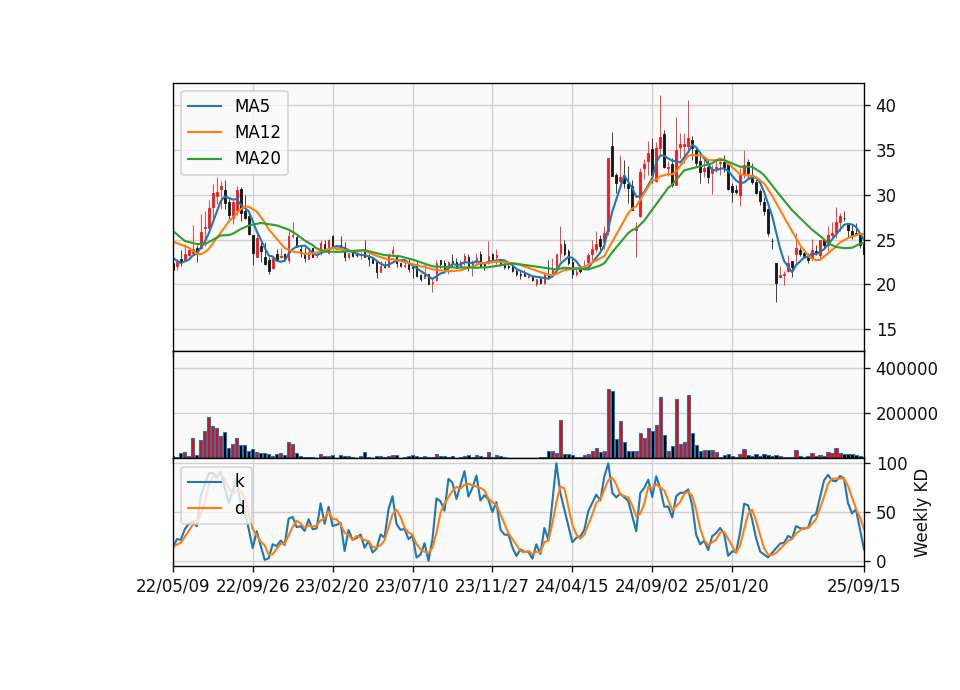Click the blue MA5 line sample in legend

pos(204,106)
